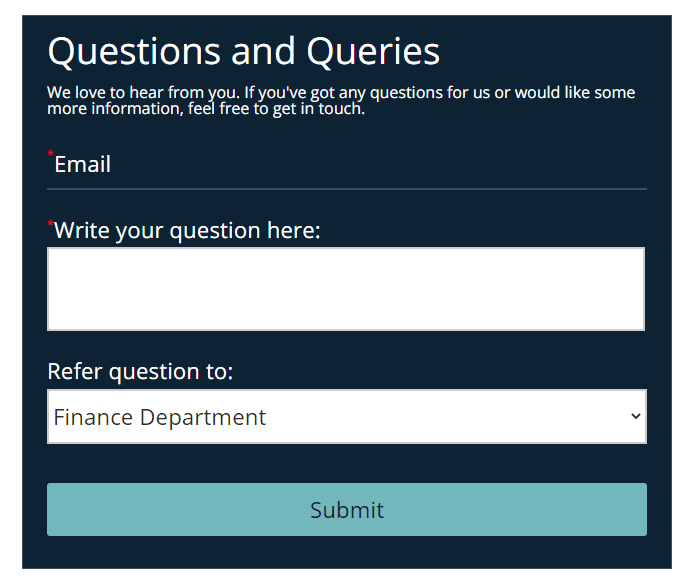Click the word Queries in the heading
The width and height of the screenshot is (684, 585).
click(373, 51)
